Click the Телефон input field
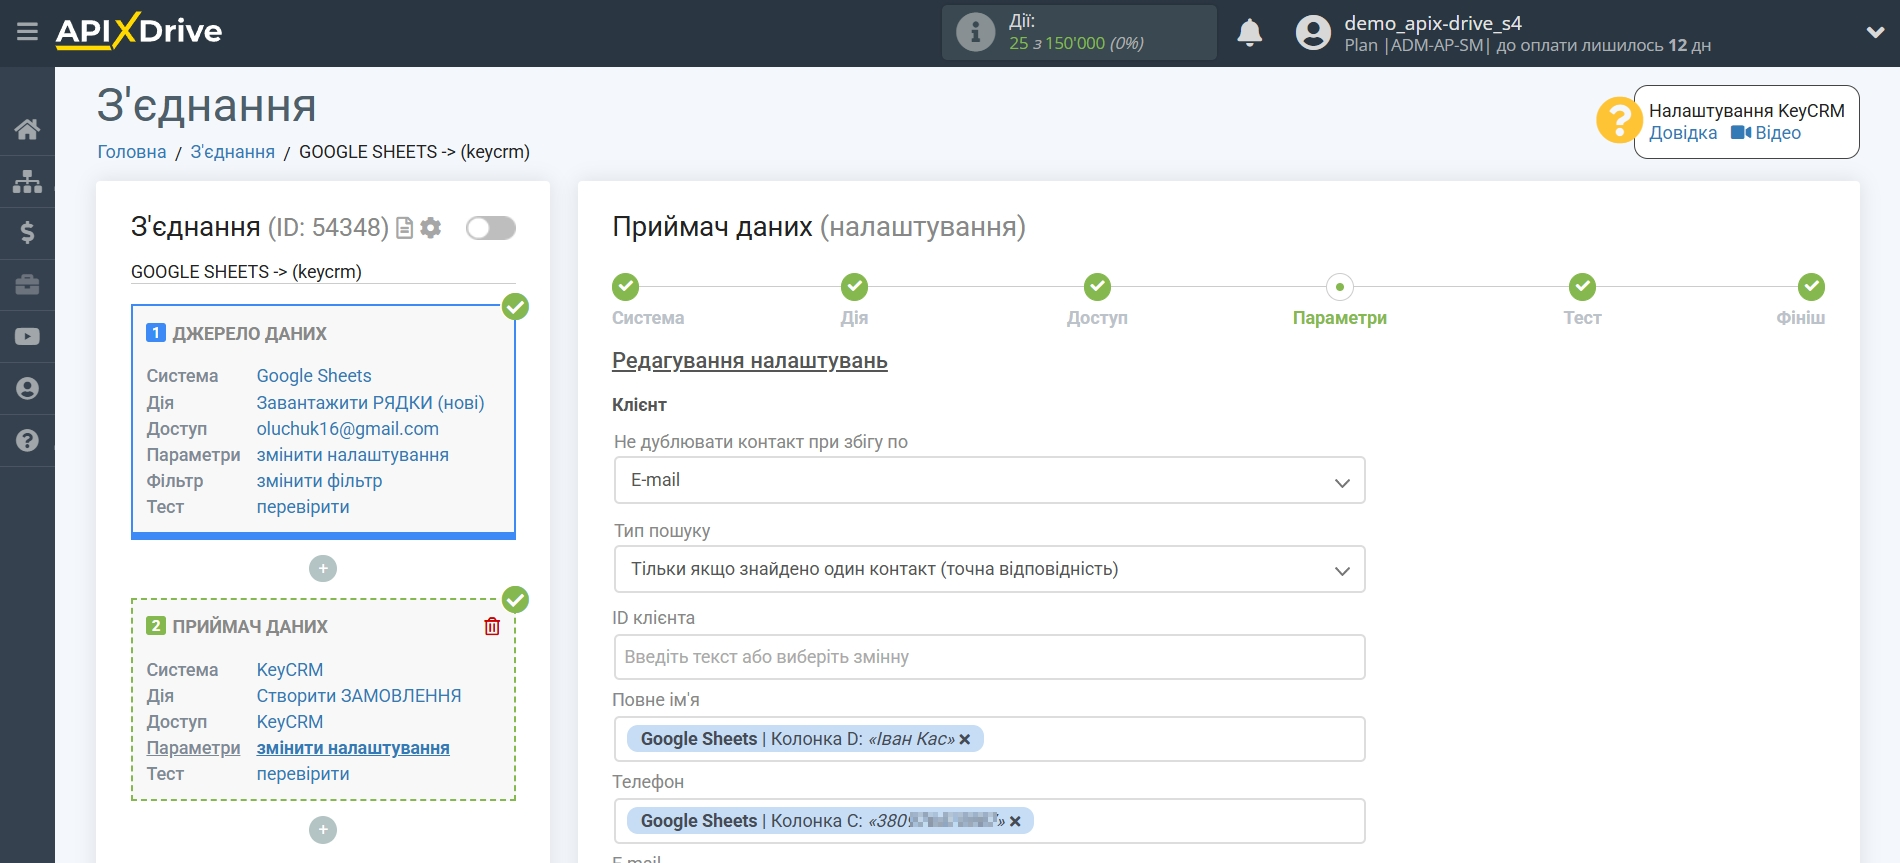 tap(989, 821)
